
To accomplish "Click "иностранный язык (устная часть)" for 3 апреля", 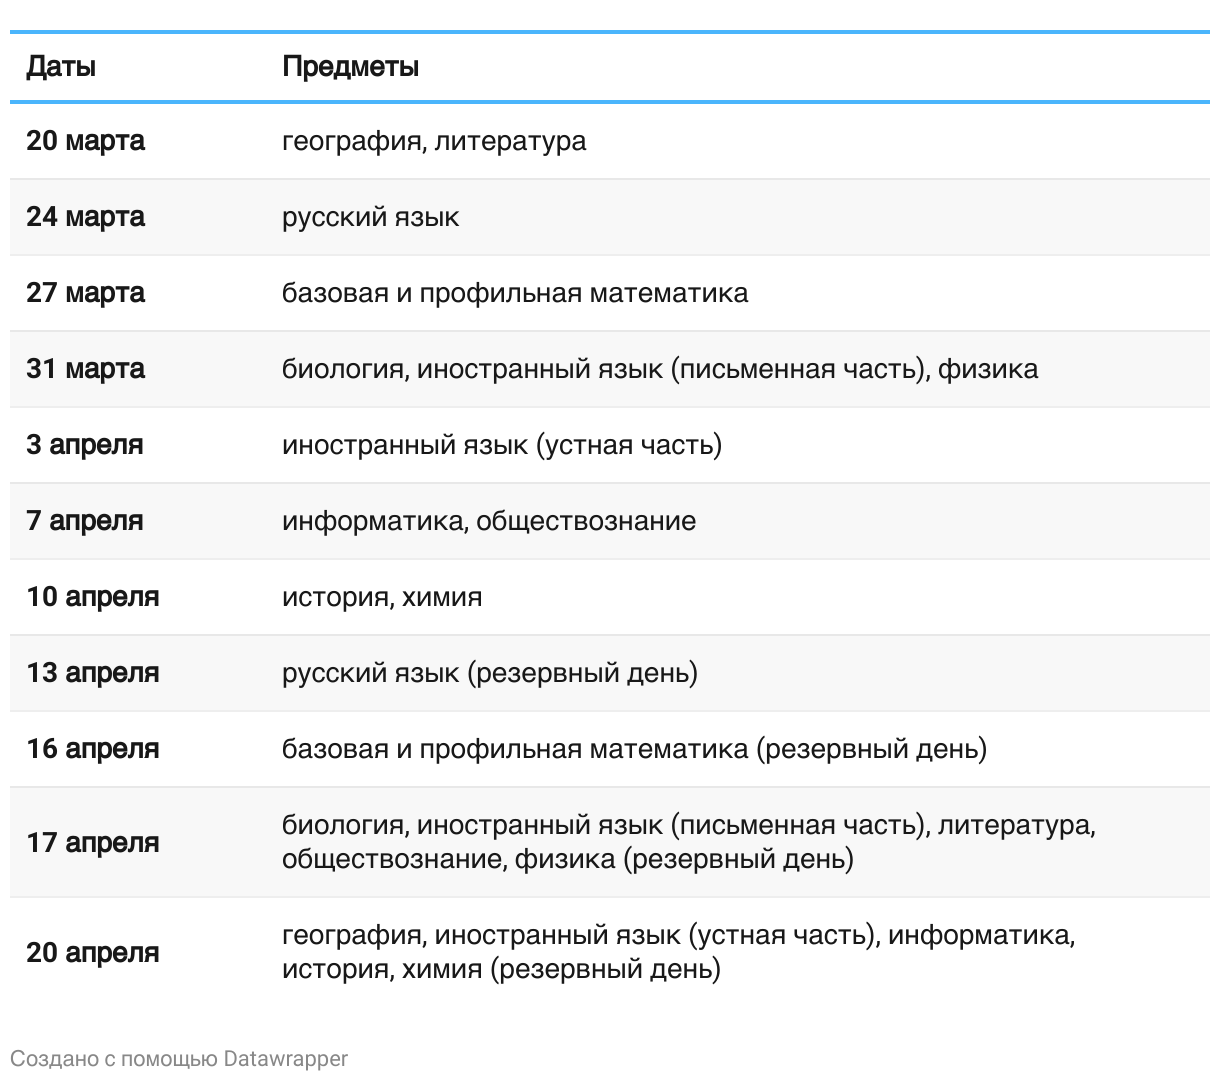I will (x=502, y=445).
